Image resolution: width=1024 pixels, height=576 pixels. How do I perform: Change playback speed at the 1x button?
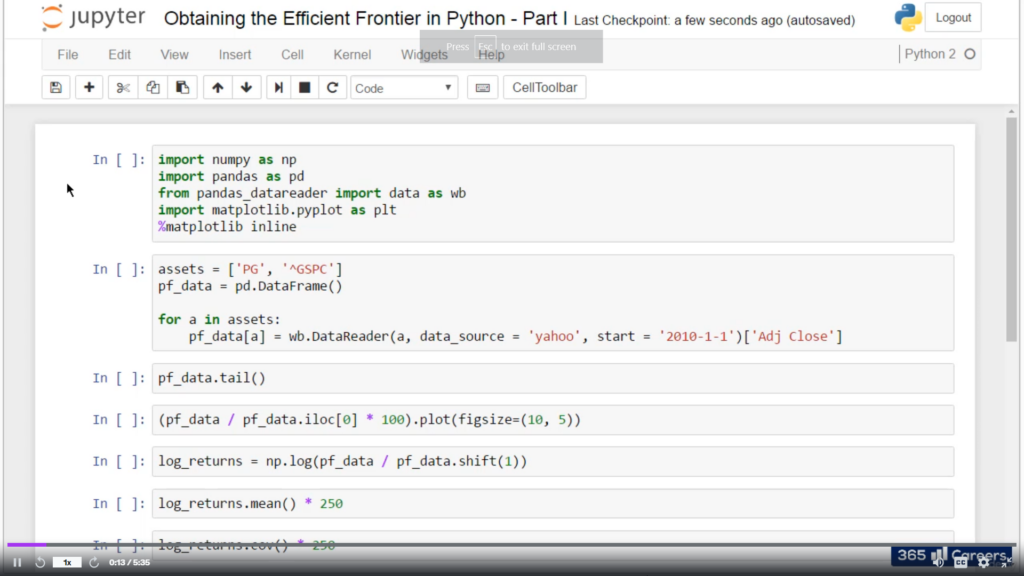67,562
